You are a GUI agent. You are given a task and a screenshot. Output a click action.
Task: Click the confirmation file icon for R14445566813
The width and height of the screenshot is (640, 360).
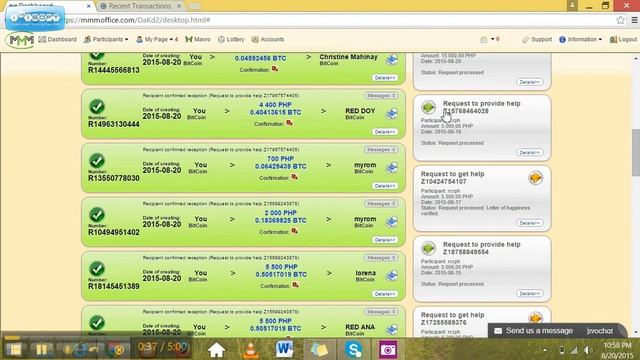coord(275,69)
